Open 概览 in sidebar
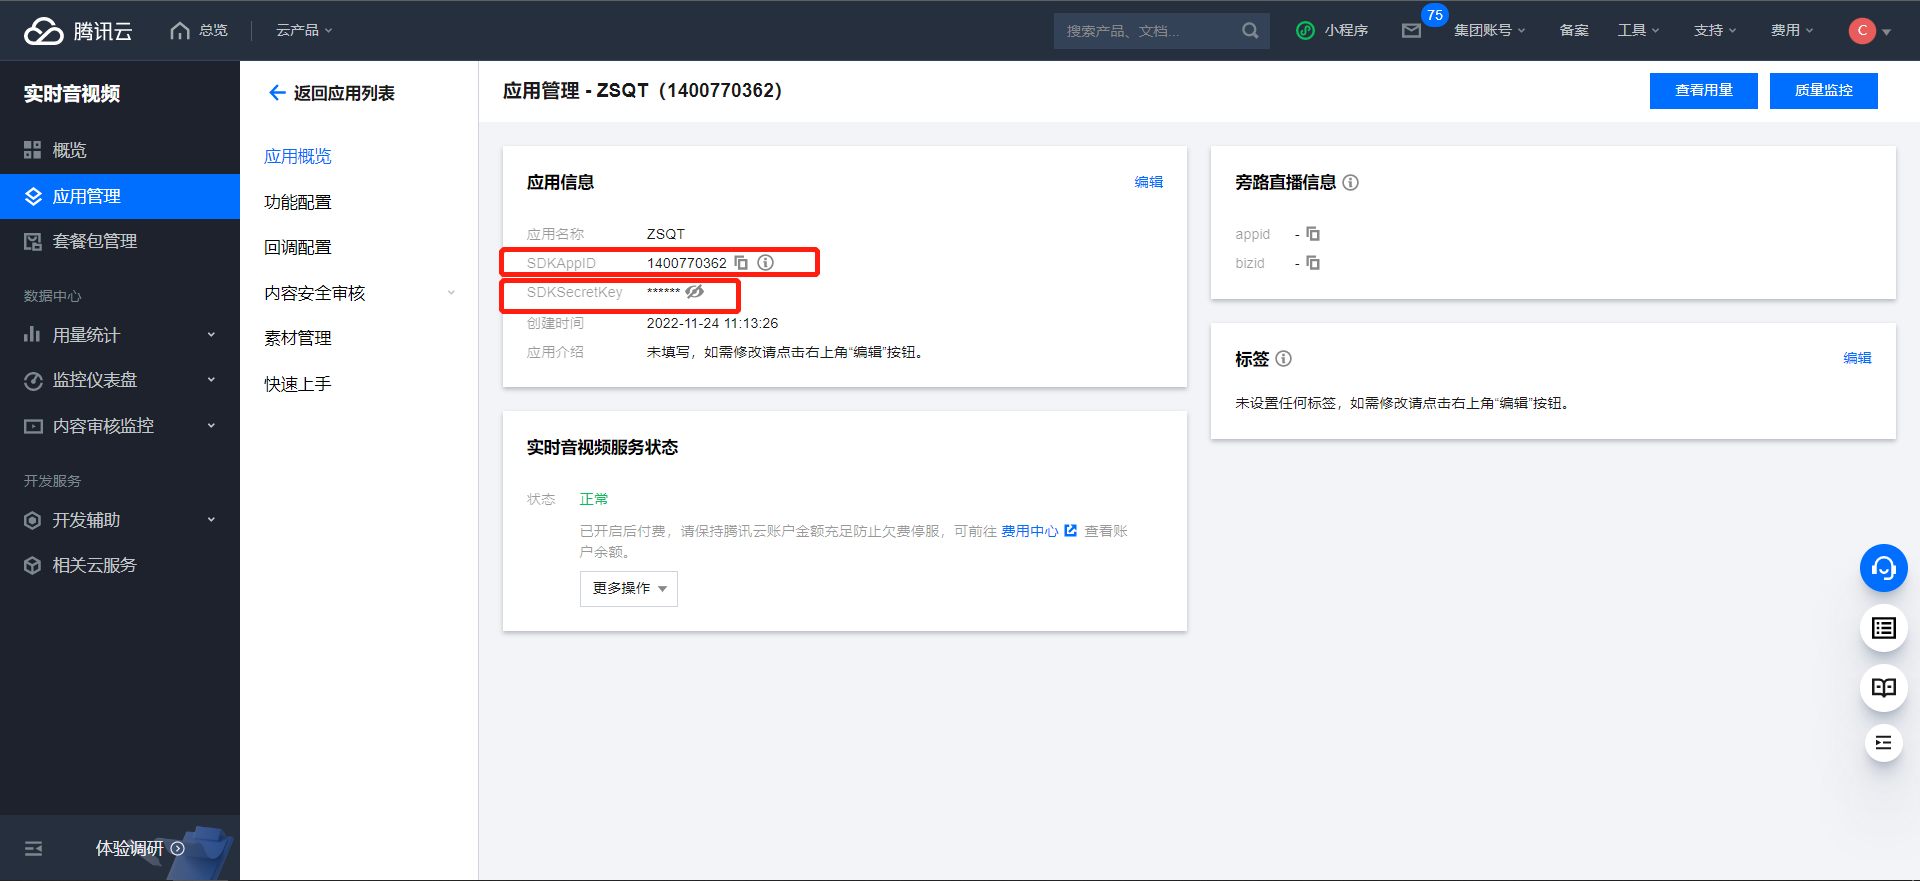The image size is (1920, 881). click(x=120, y=150)
